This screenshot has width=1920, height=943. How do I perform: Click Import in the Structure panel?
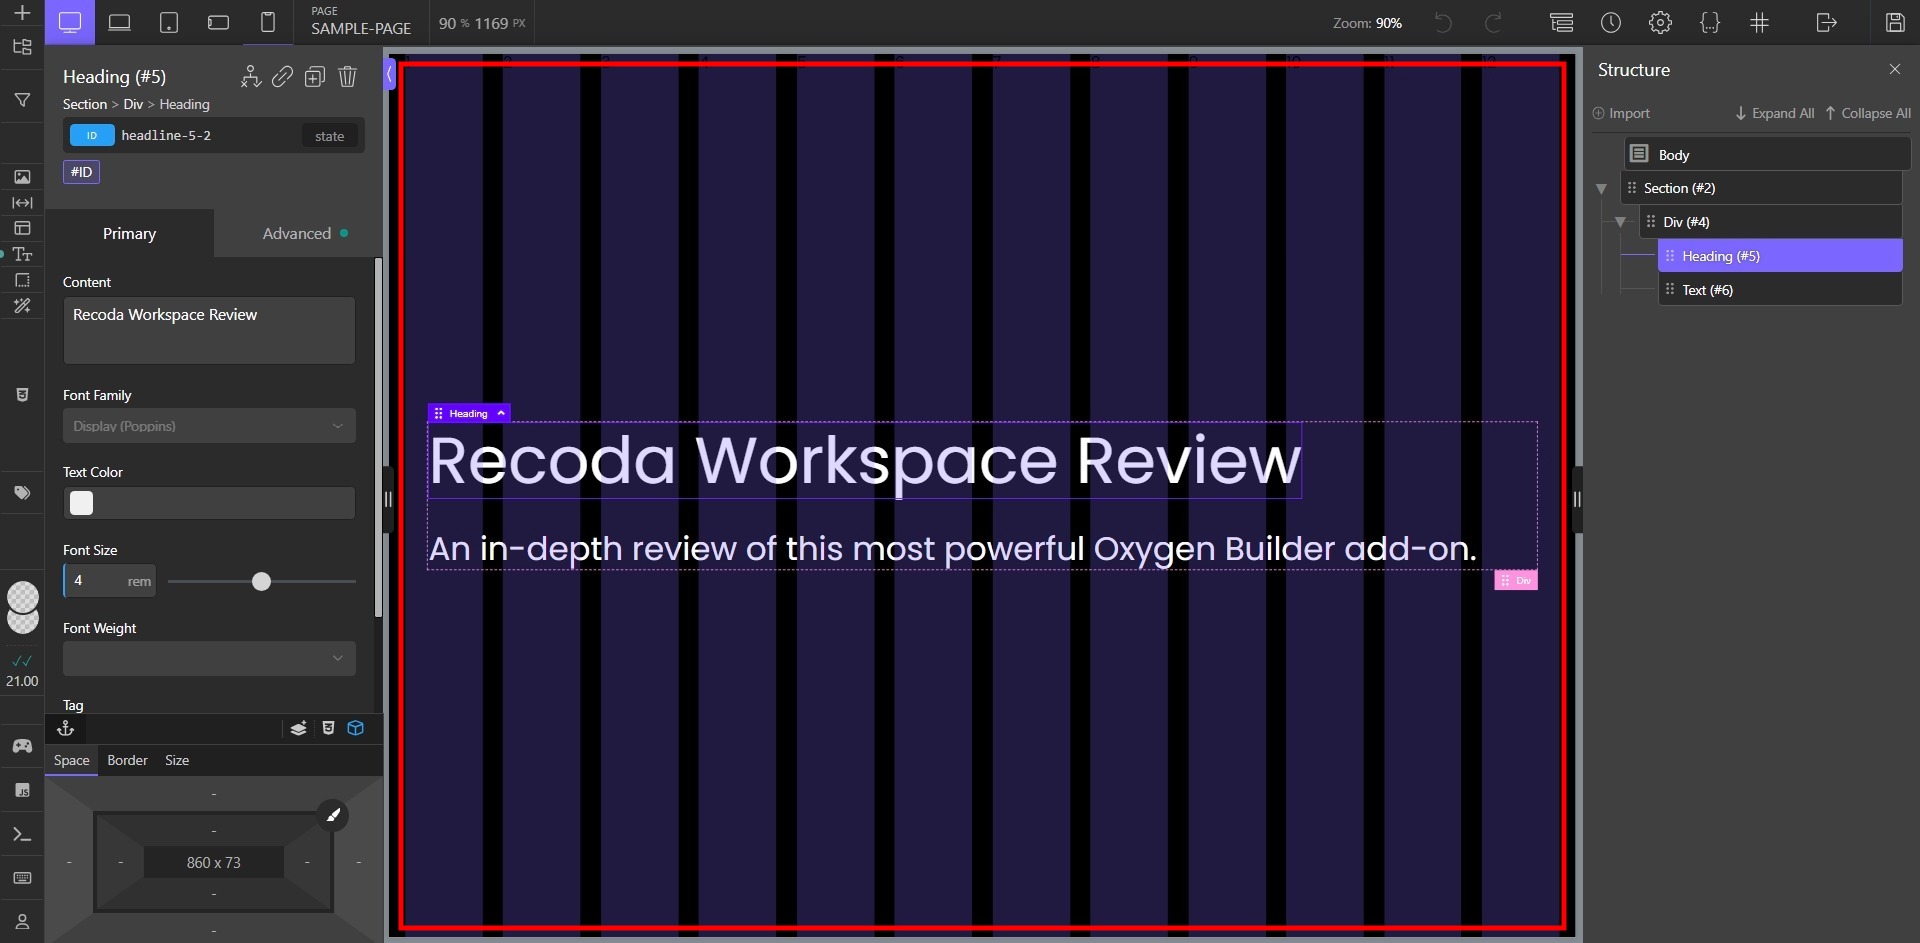point(1621,113)
